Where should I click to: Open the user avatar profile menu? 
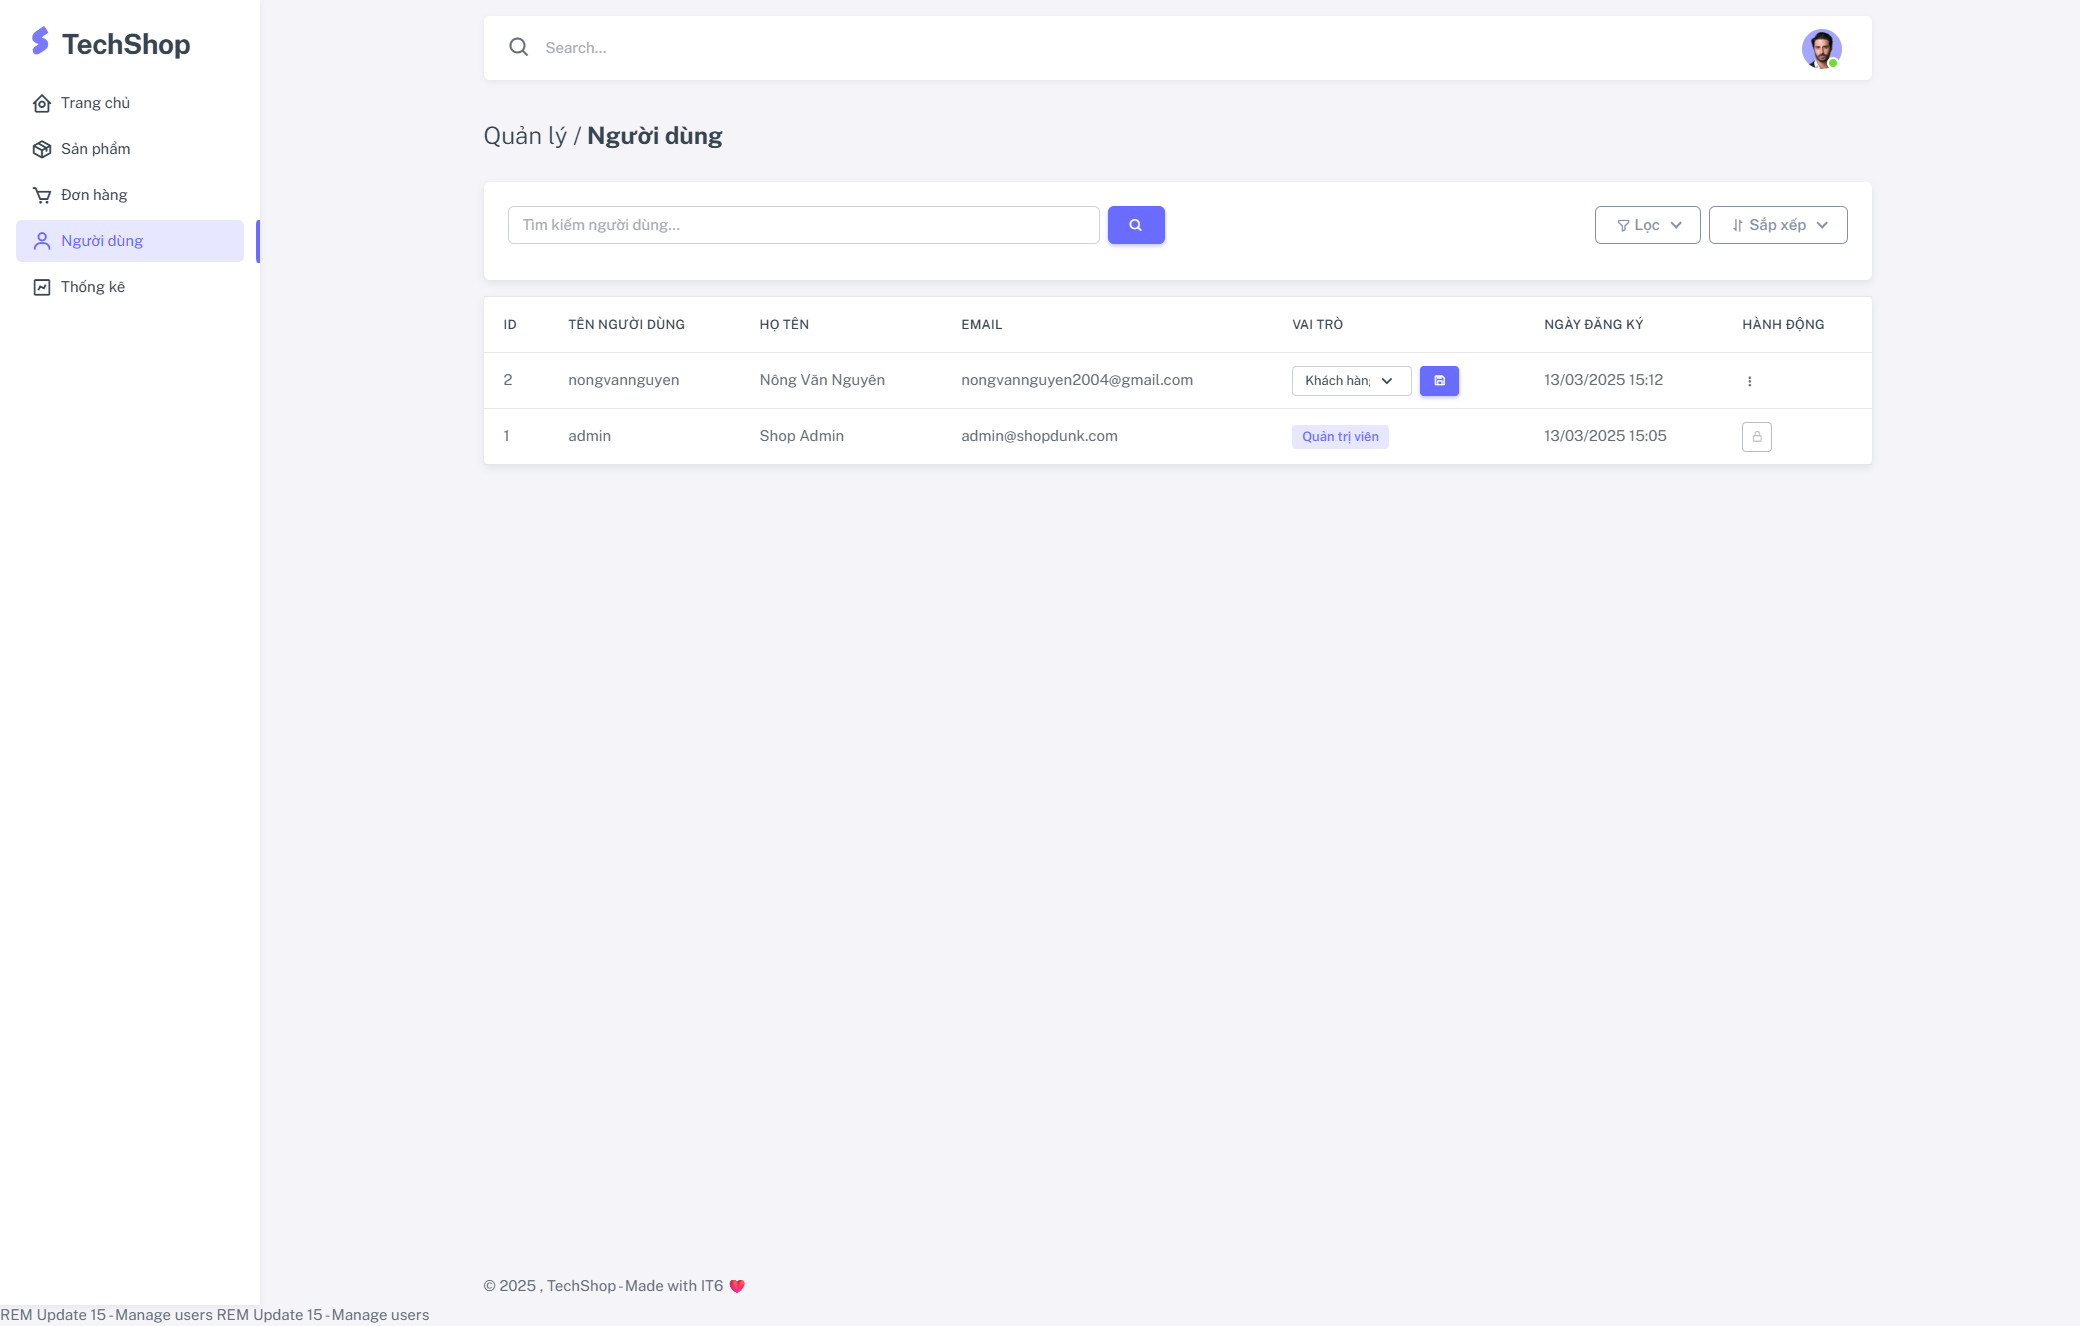coord(1821,48)
